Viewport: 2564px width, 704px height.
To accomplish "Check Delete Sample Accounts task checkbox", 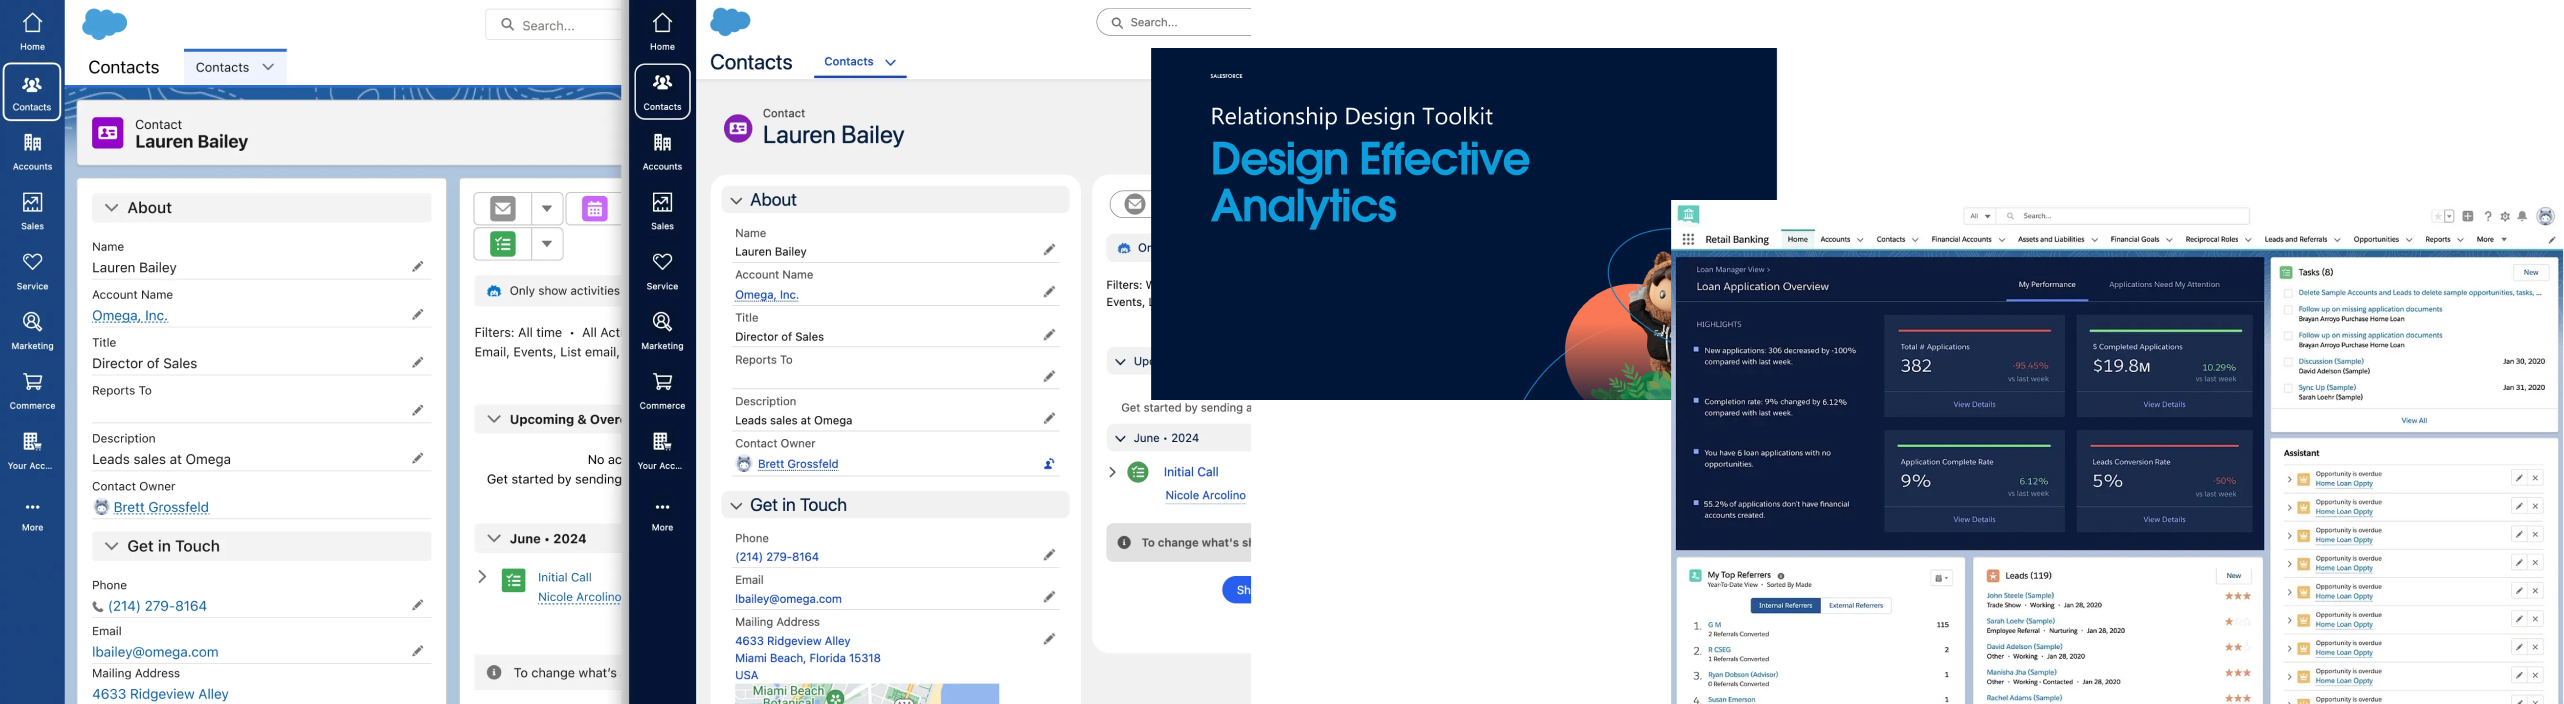I will pyautogui.click(x=2288, y=293).
